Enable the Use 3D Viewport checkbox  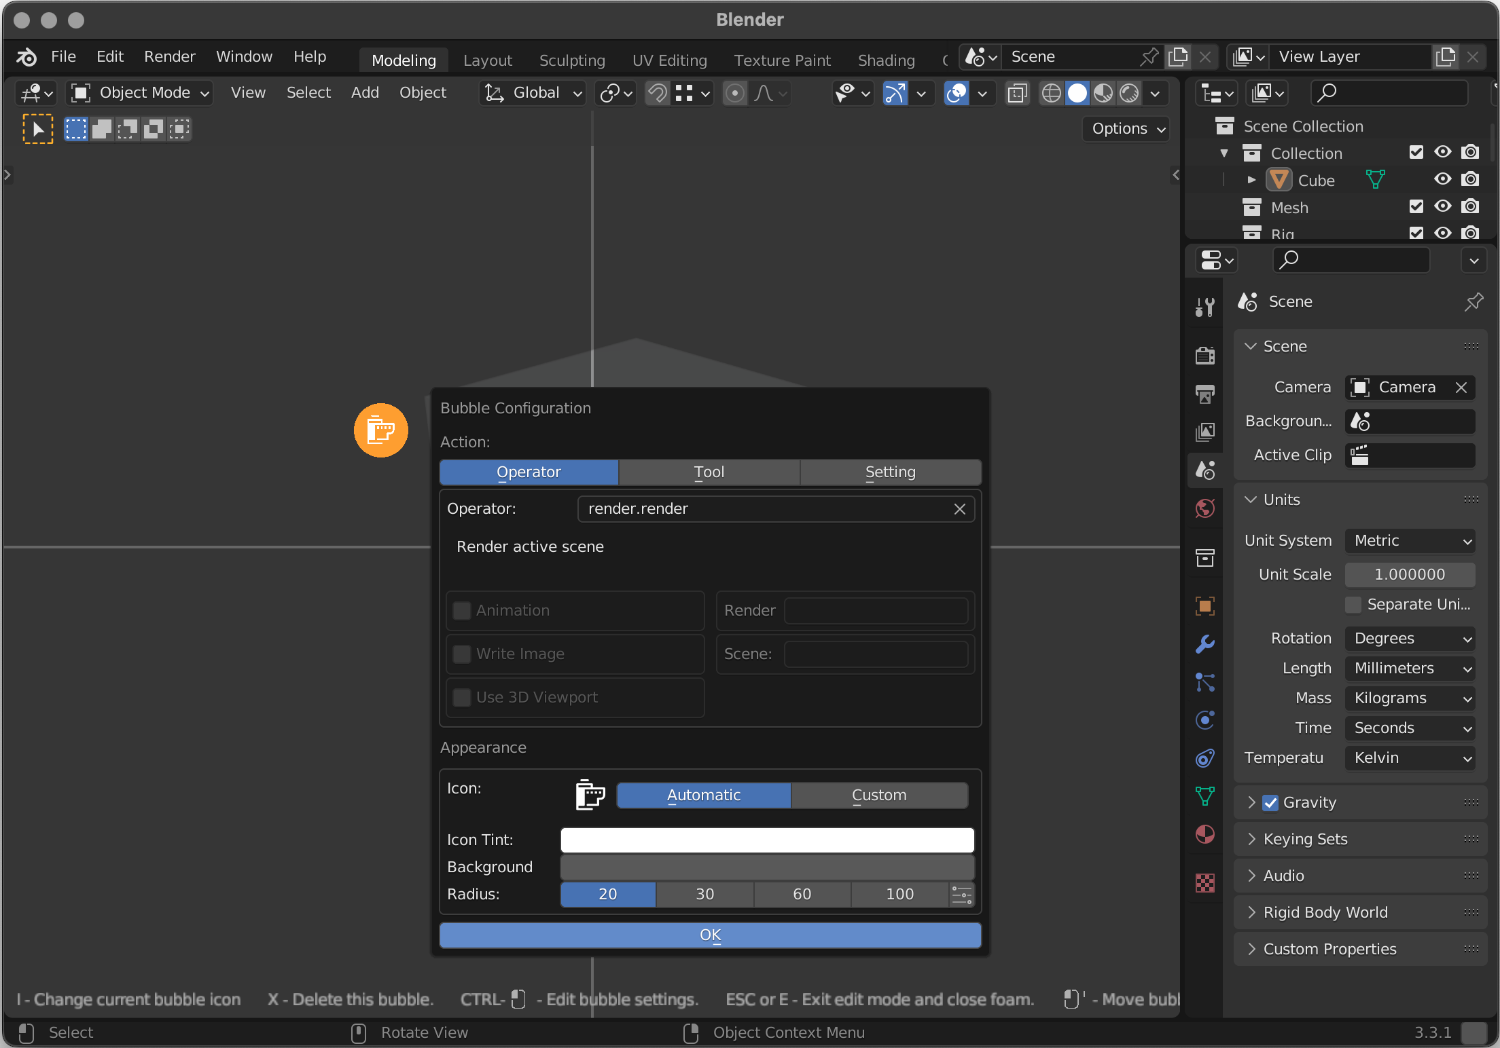462,698
